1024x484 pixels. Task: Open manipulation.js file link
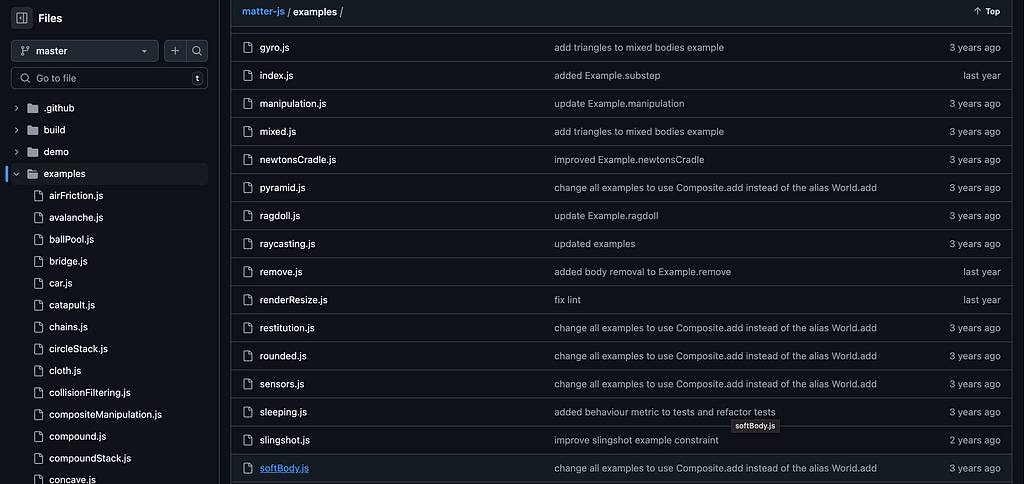pyautogui.click(x=293, y=104)
